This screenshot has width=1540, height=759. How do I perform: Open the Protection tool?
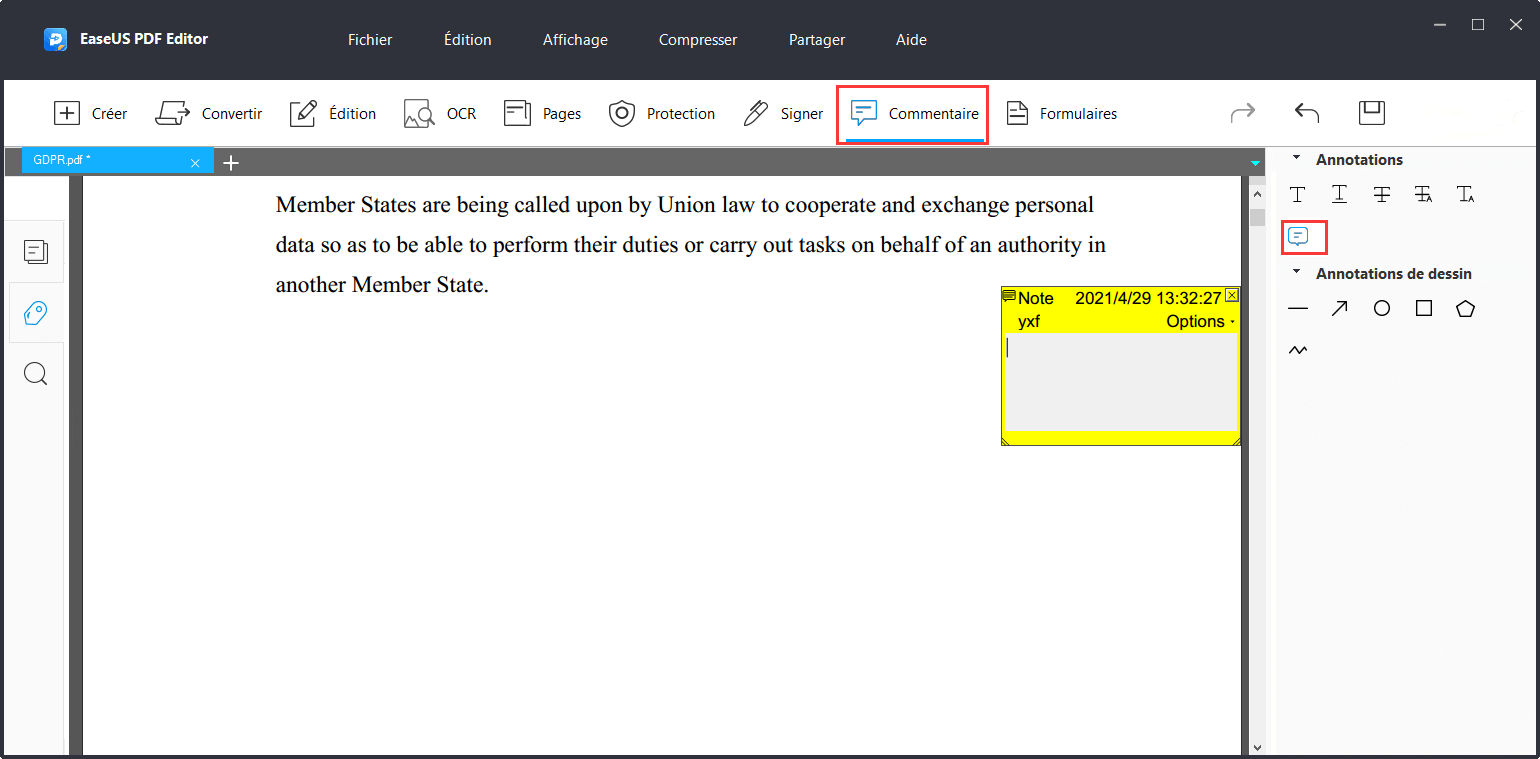coord(662,114)
